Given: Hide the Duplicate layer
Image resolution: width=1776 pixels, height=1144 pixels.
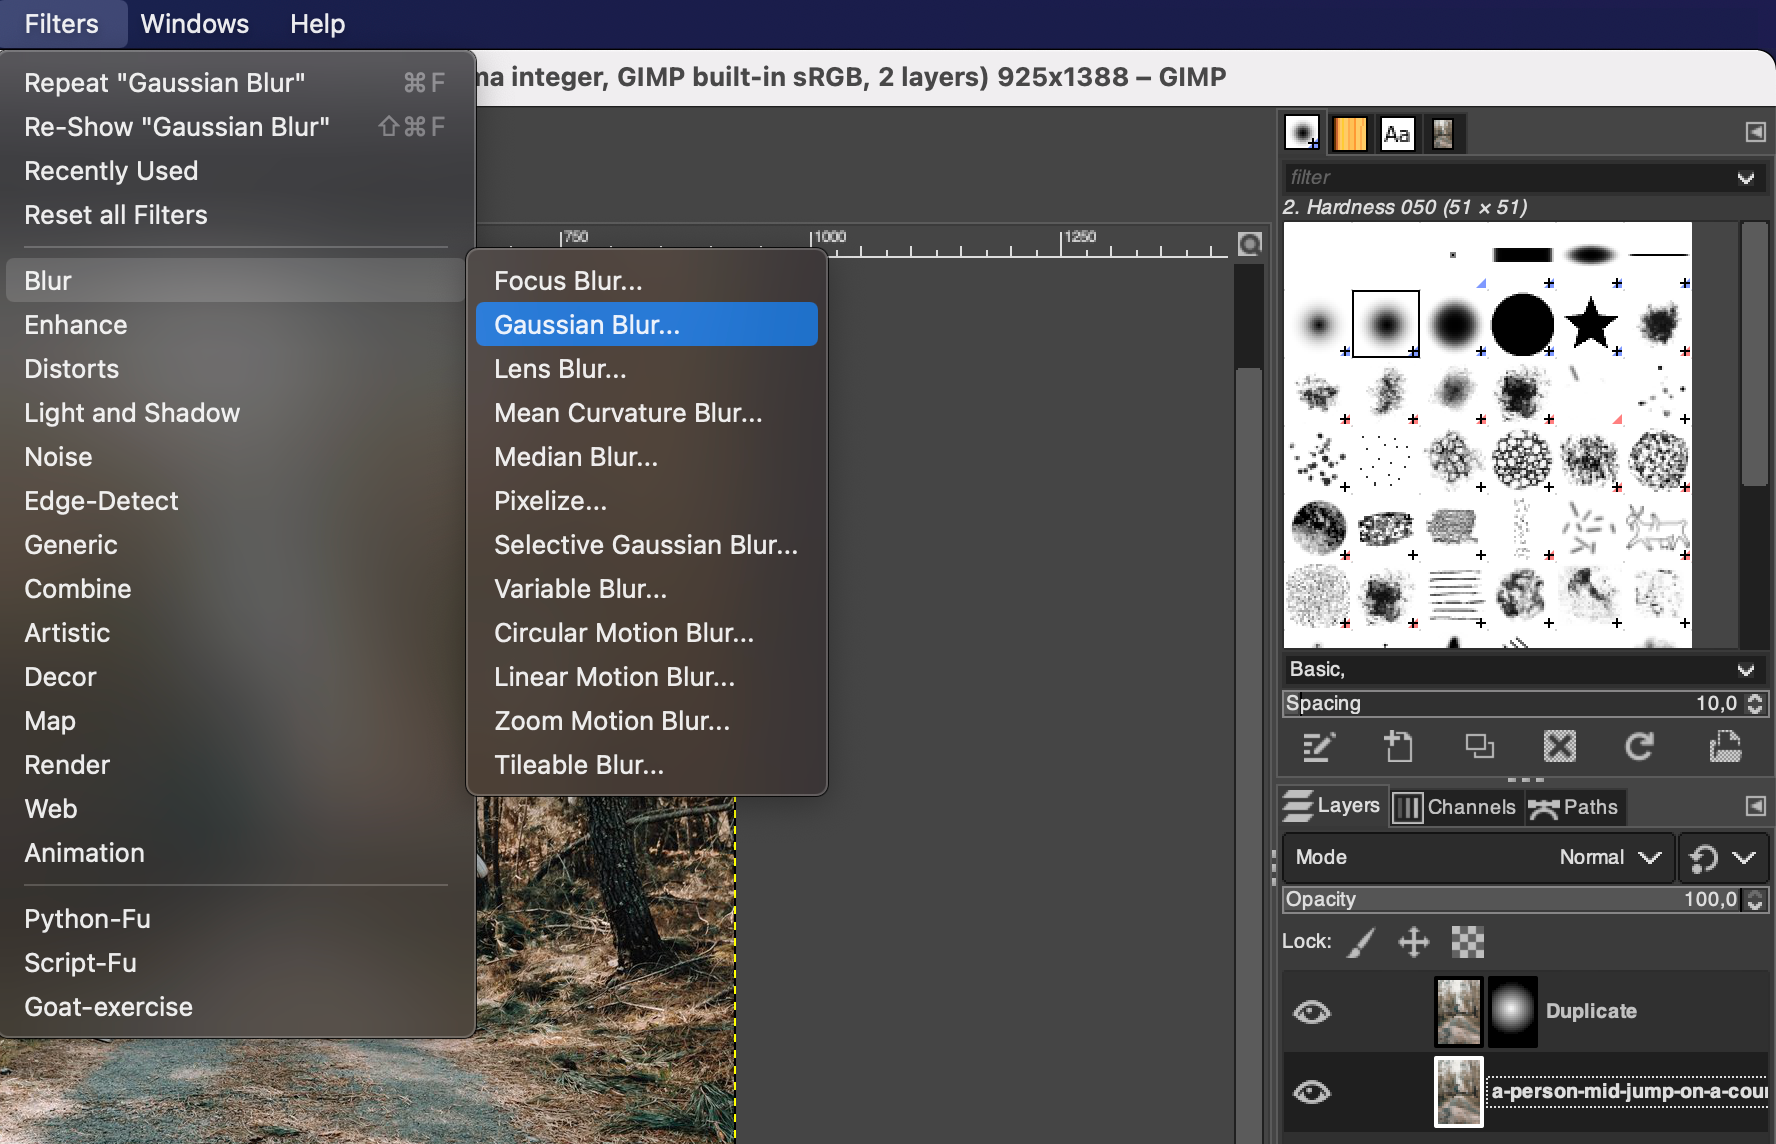Looking at the screenshot, I should tap(1313, 1011).
